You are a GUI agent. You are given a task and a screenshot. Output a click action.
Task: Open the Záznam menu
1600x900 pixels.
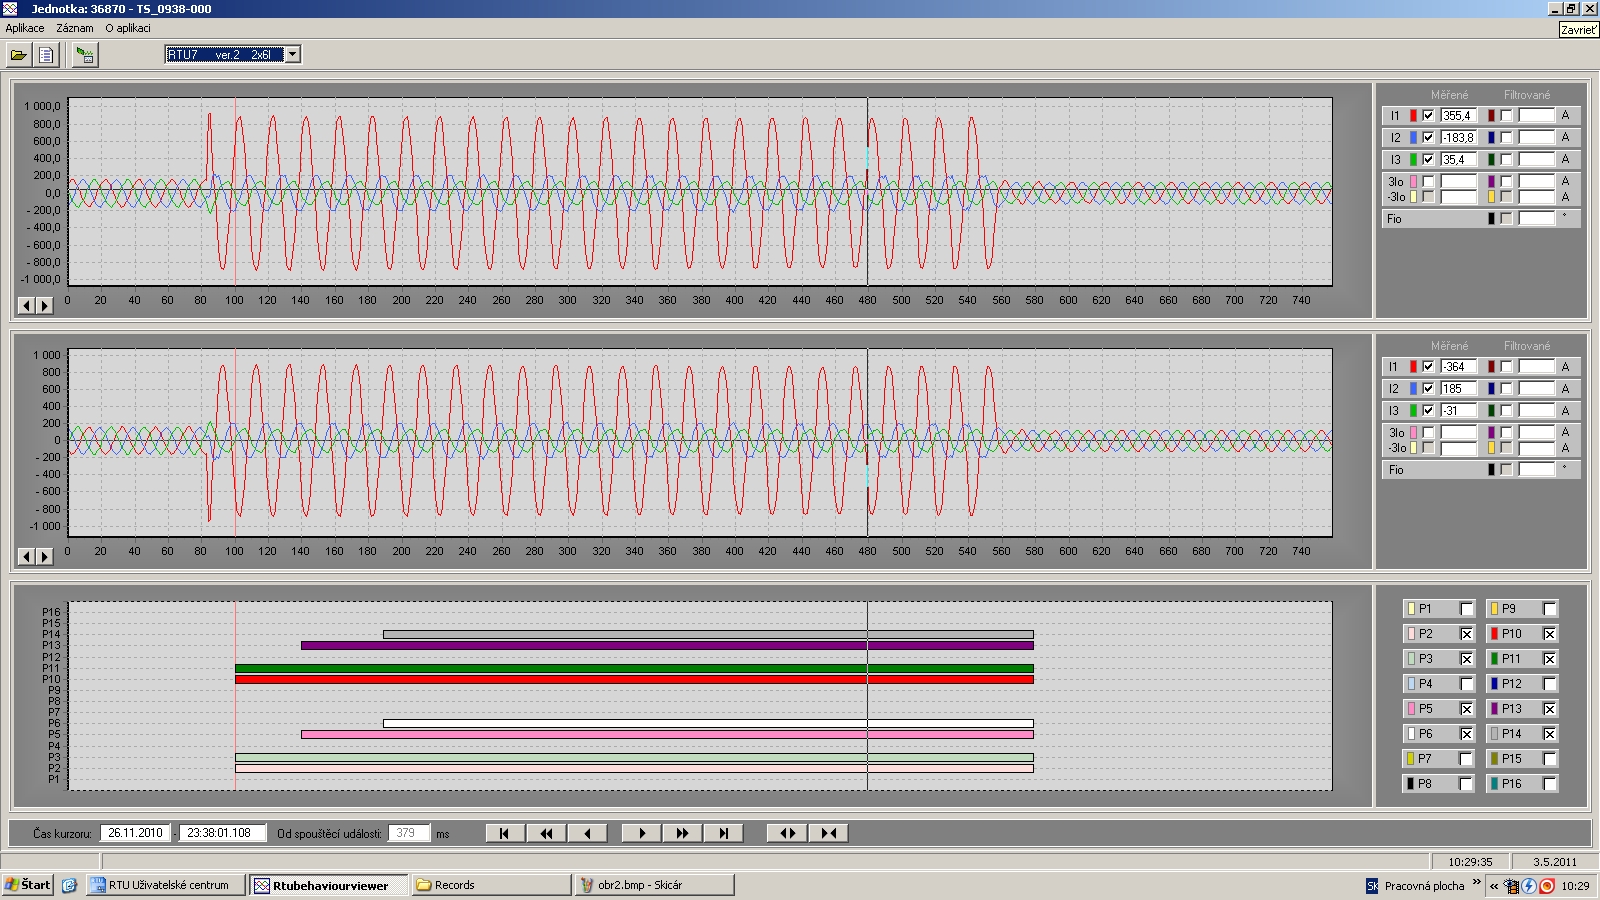pos(75,28)
